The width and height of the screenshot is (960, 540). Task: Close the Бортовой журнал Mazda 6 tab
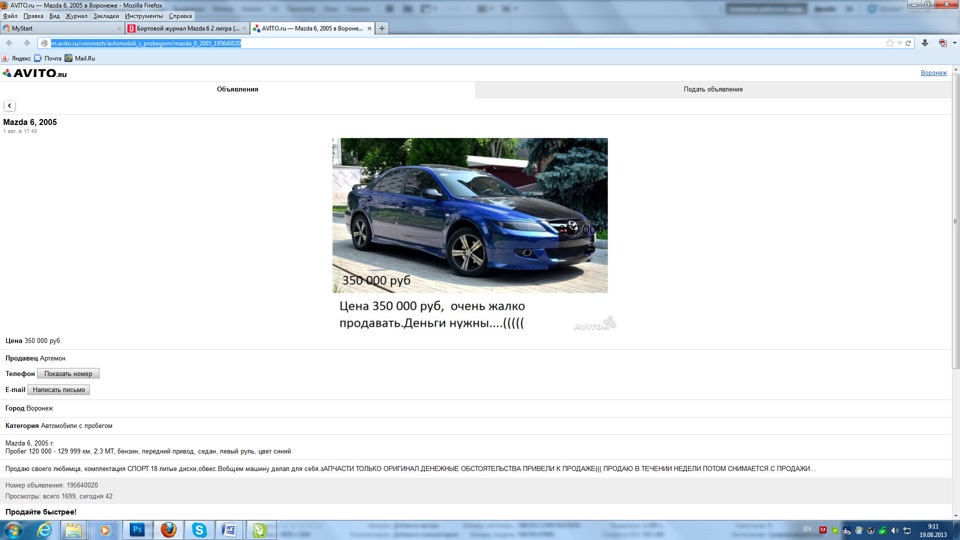244,29
